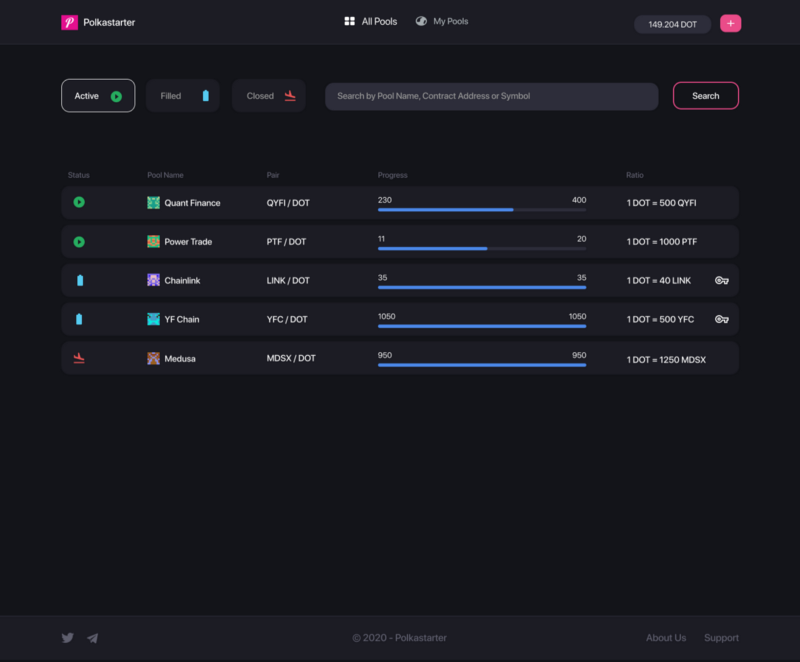800x662 pixels.
Task: Switch to the All Pools tab
Action: tap(371, 21)
